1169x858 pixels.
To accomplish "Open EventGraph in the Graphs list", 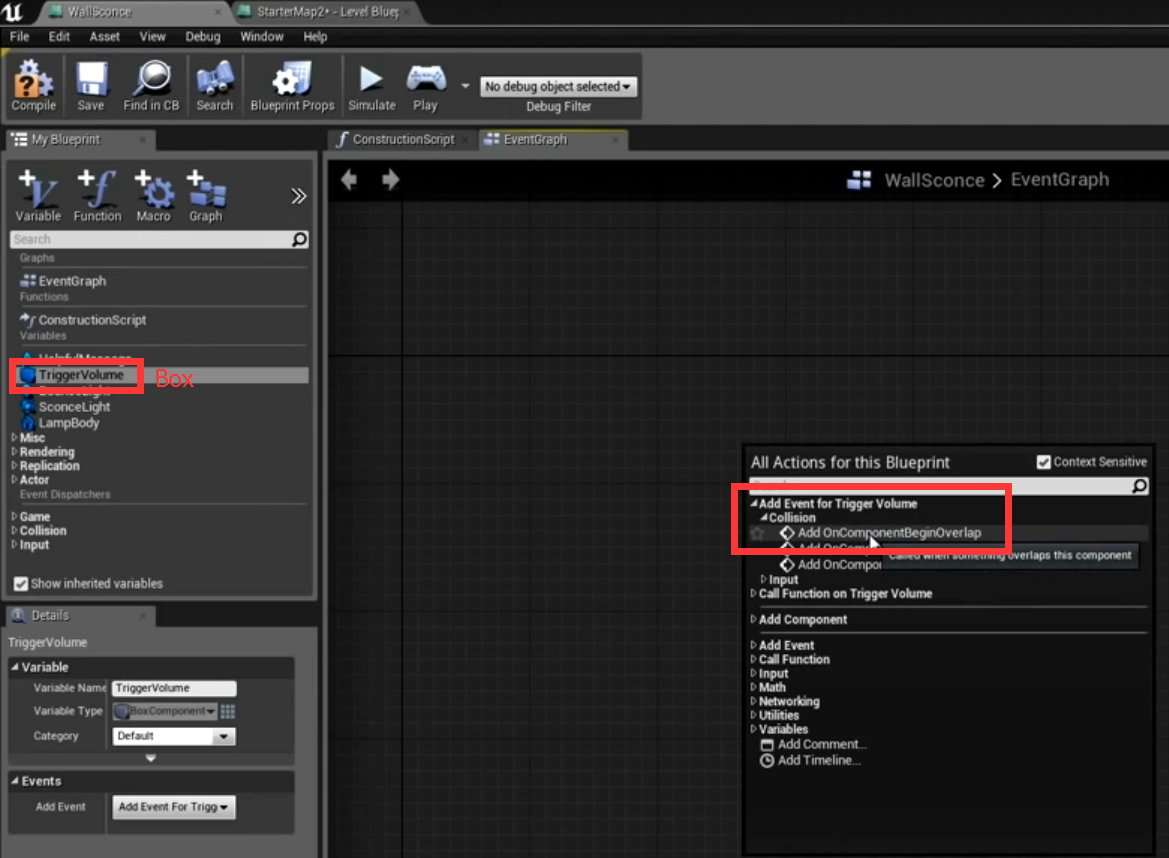I will click(x=72, y=281).
